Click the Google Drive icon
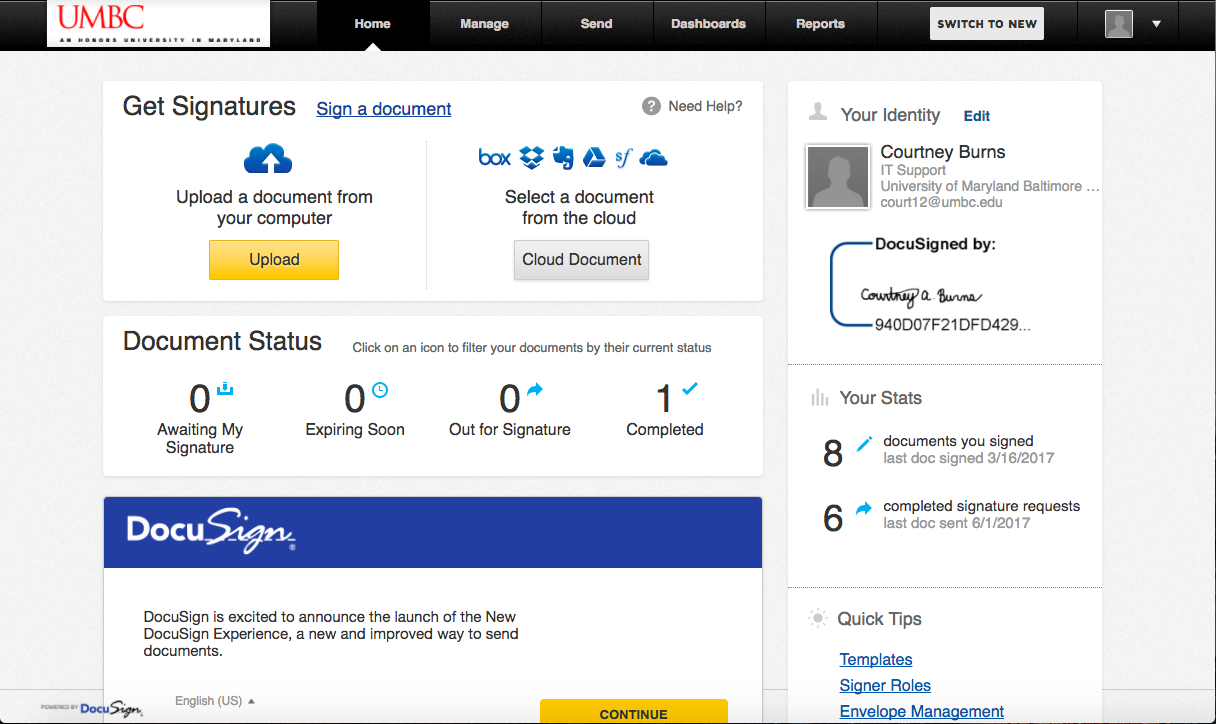This screenshot has width=1216, height=724. click(x=594, y=157)
